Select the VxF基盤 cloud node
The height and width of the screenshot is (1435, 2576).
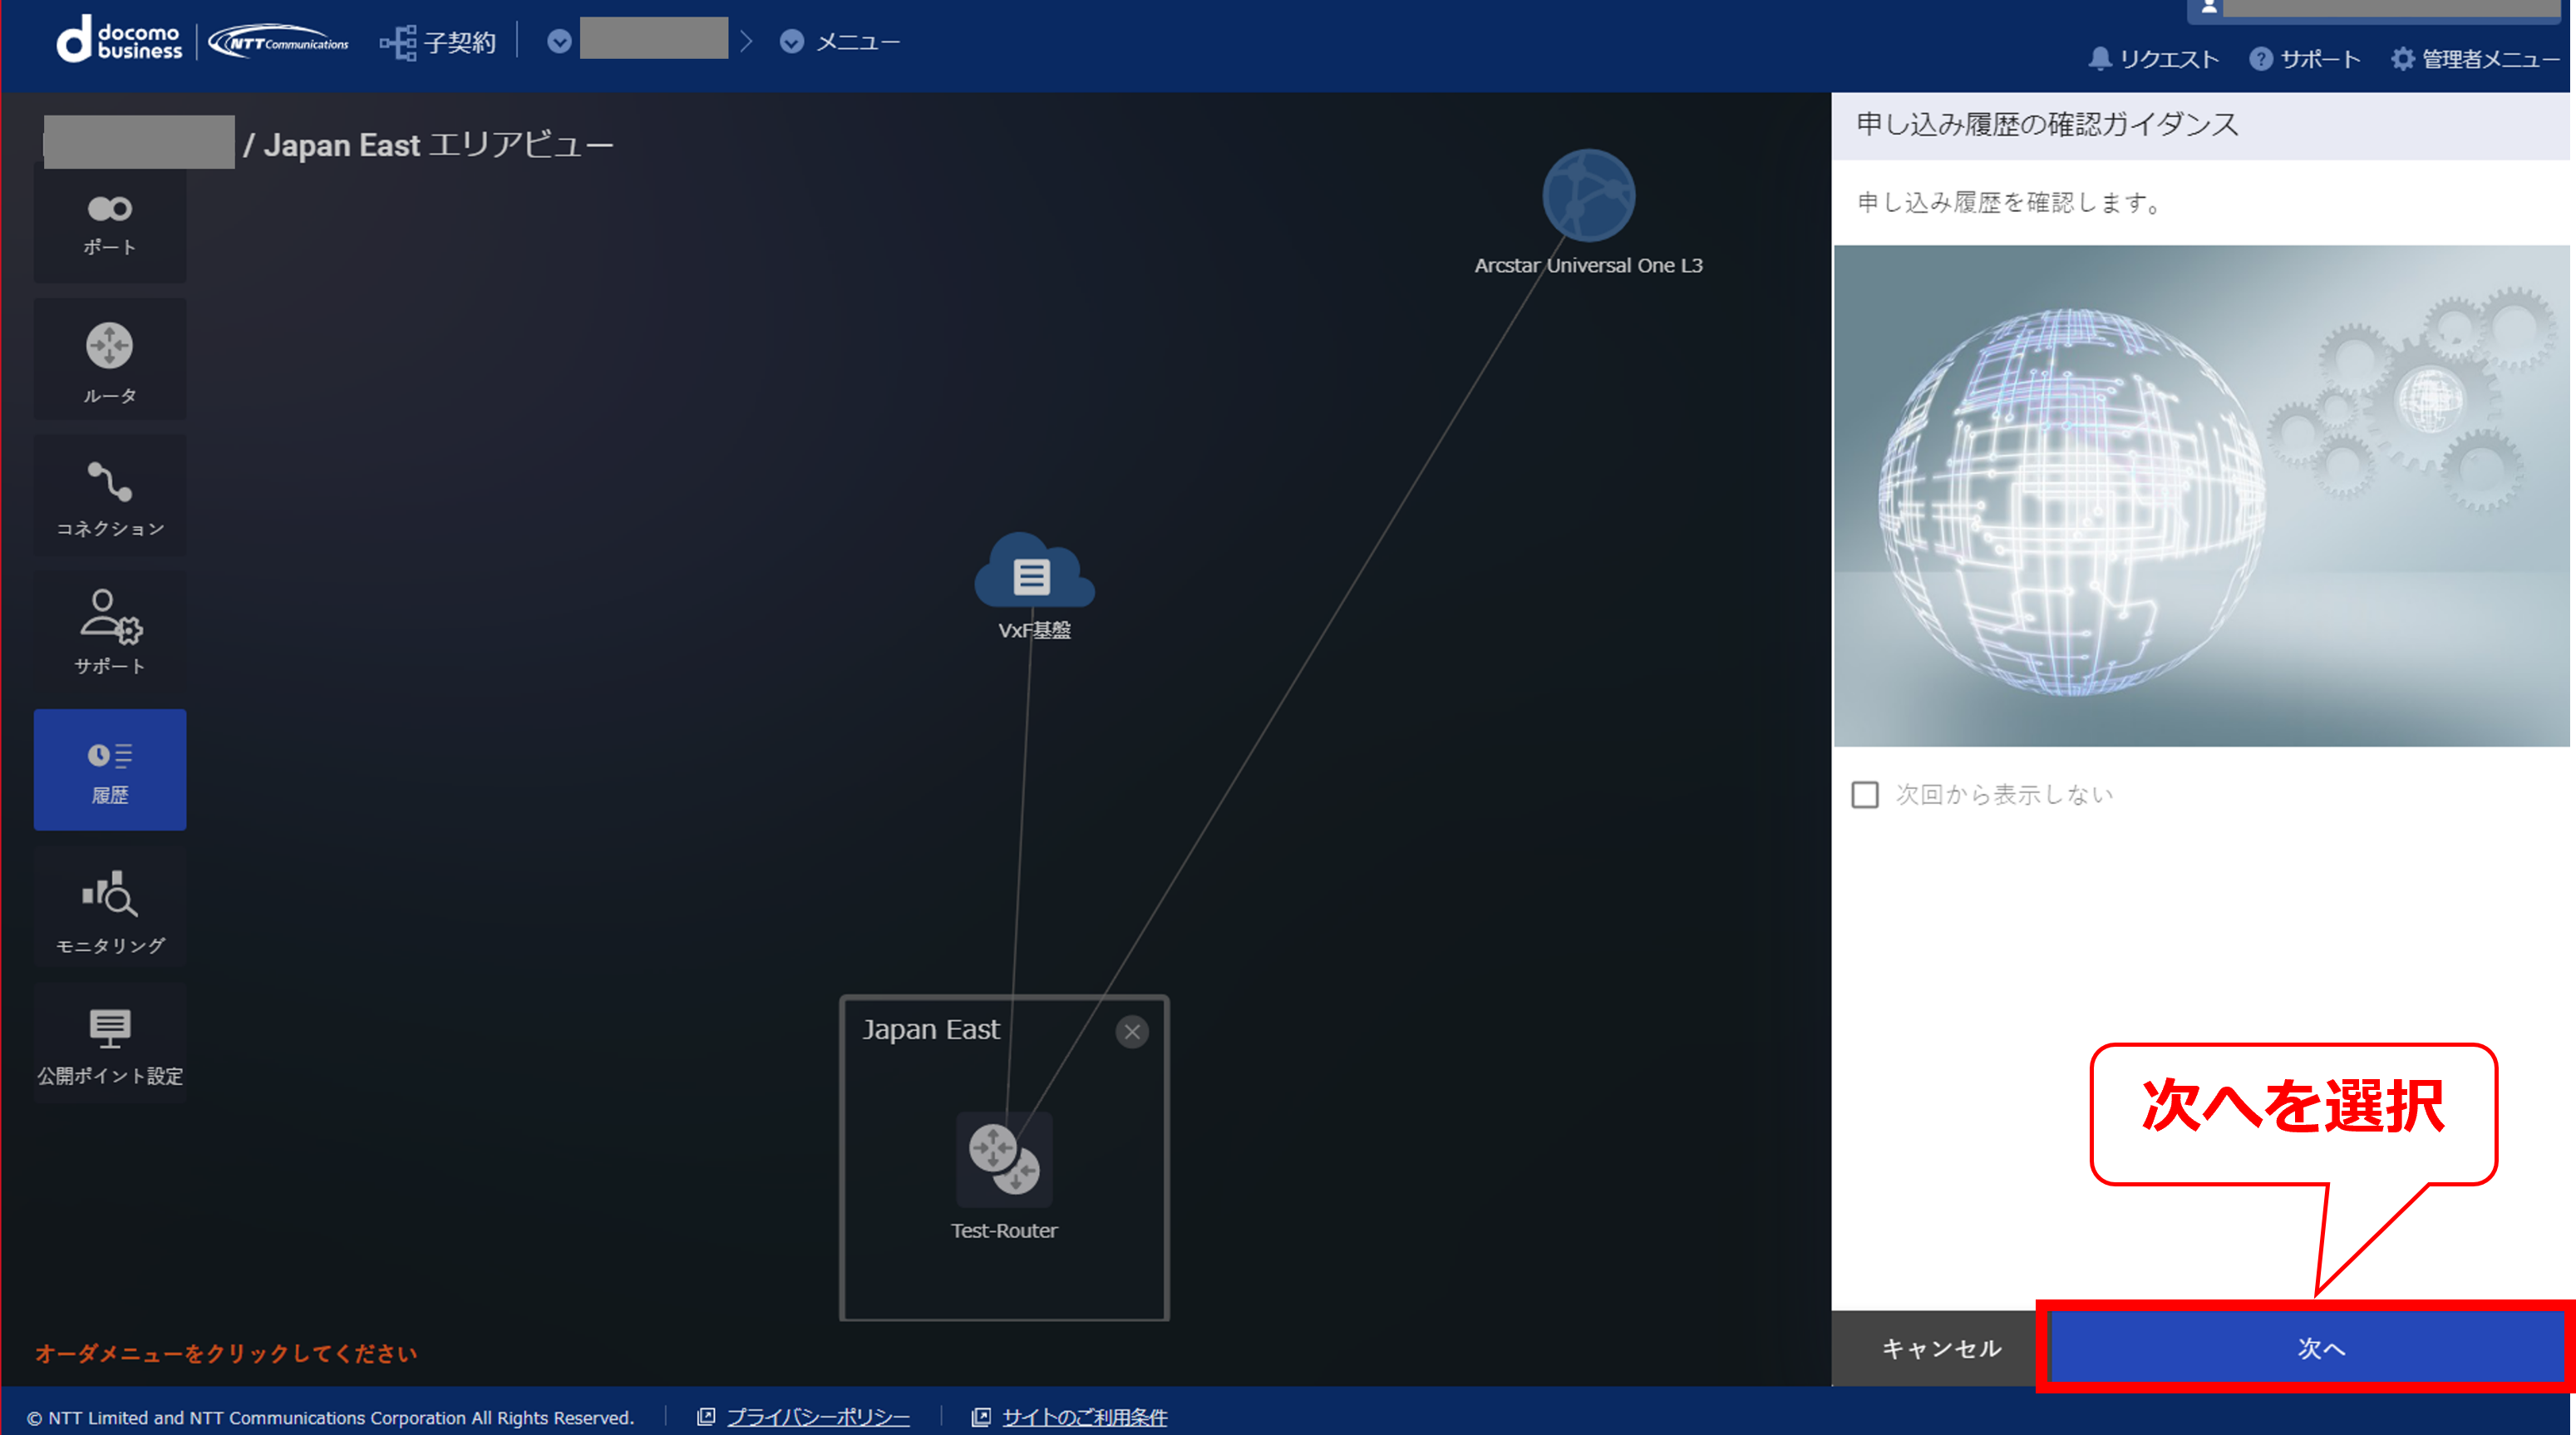click(x=1034, y=572)
